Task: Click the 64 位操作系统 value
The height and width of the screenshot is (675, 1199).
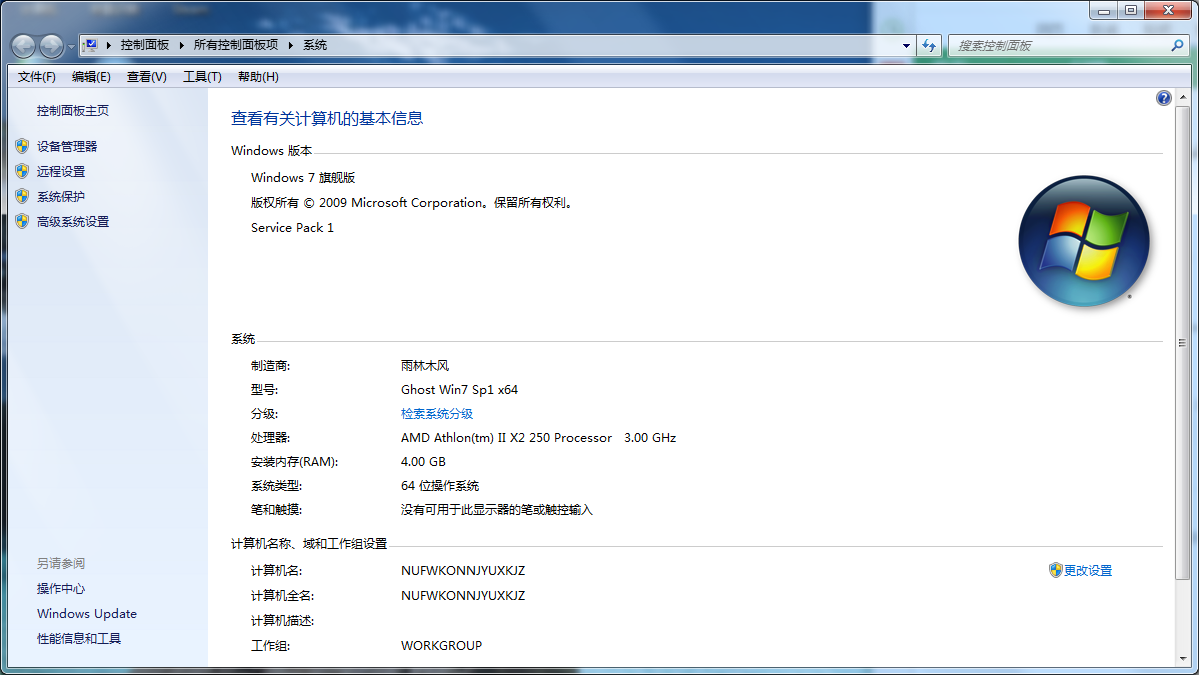Action: [440, 485]
